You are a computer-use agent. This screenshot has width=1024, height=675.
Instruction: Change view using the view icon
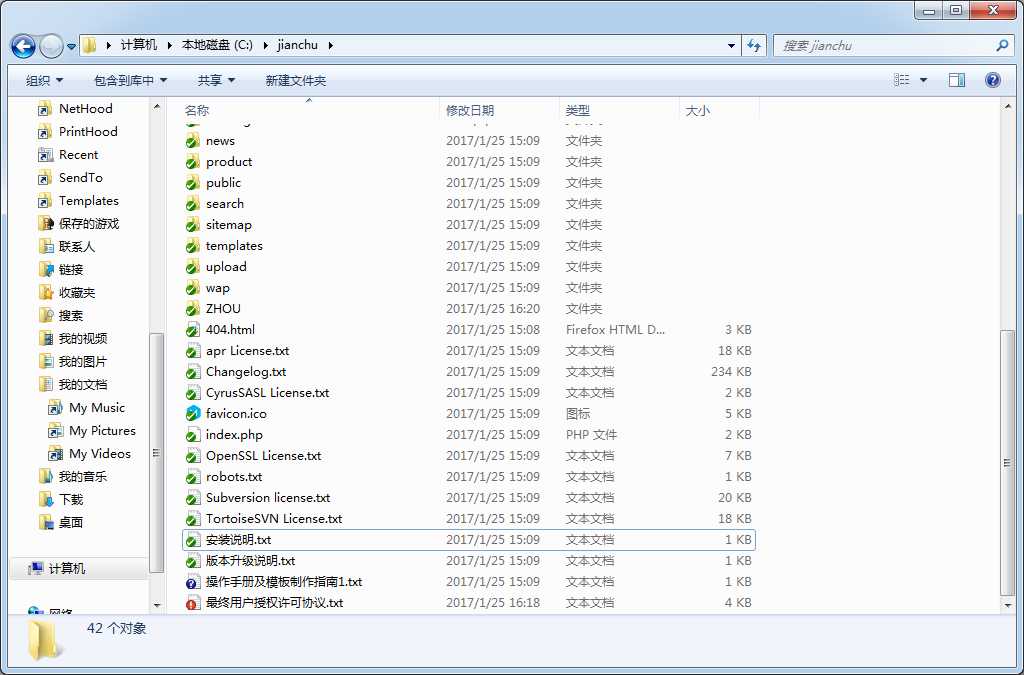[x=902, y=80]
